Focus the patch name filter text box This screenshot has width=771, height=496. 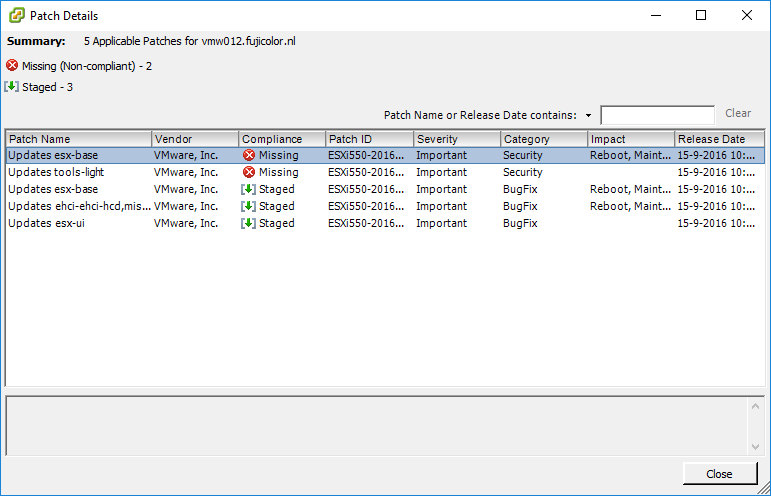657,115
